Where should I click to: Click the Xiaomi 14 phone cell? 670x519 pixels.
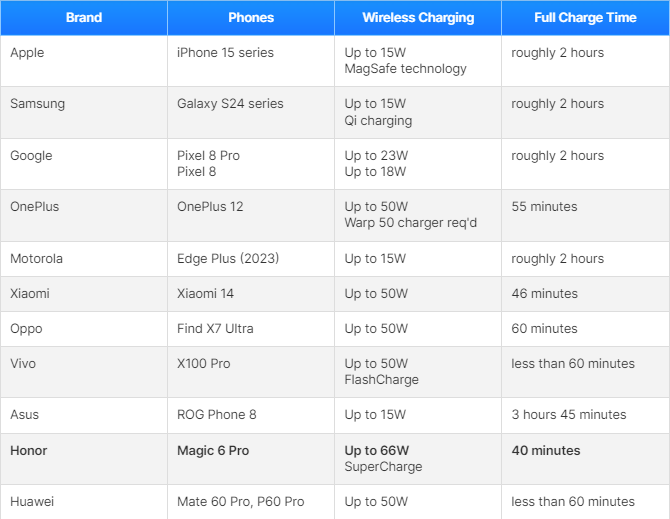coord(205,294)
